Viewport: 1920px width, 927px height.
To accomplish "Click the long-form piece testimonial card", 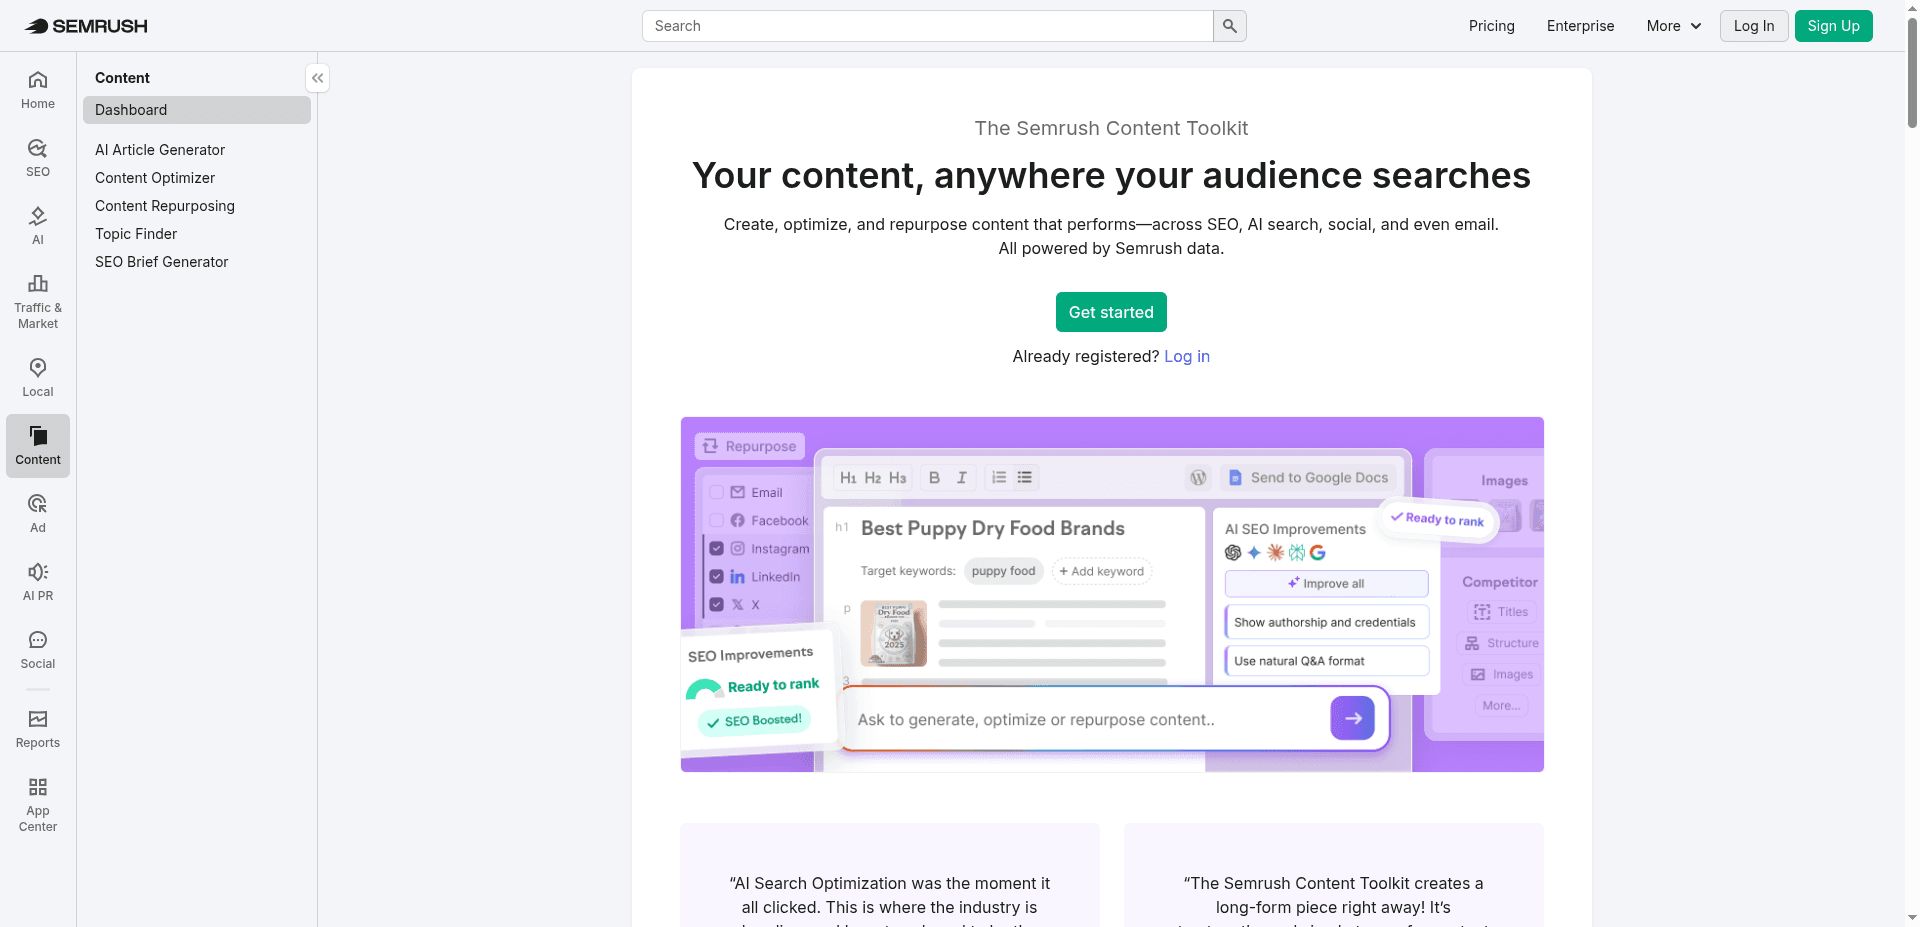I will 1334,875.
